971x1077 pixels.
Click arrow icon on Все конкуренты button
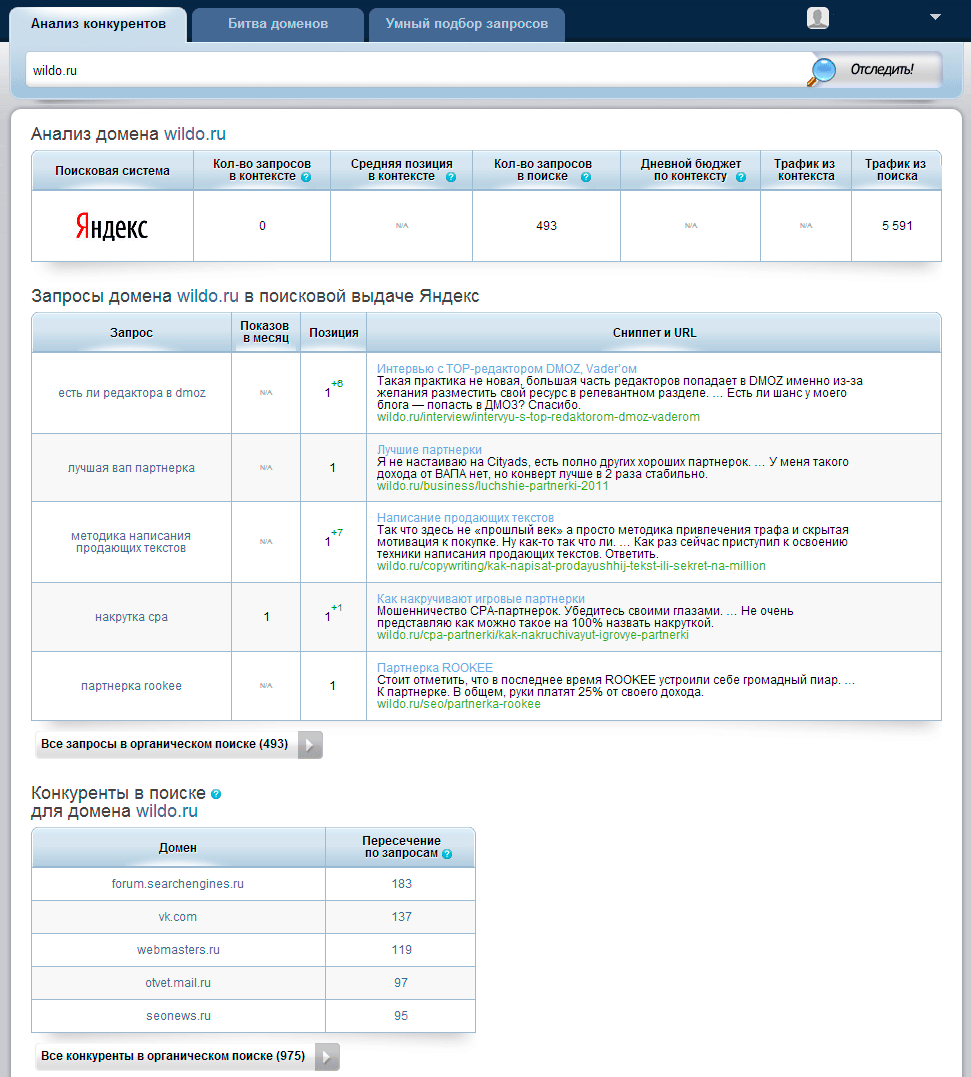[x=328, y=1057]
